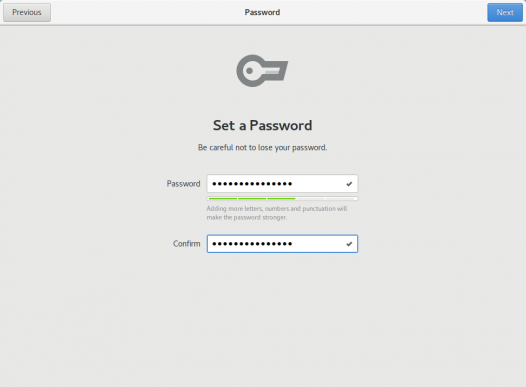The height and width of the screenshot is (387, 526).
Task: Click the key icon above the heading
Action: 262,71
